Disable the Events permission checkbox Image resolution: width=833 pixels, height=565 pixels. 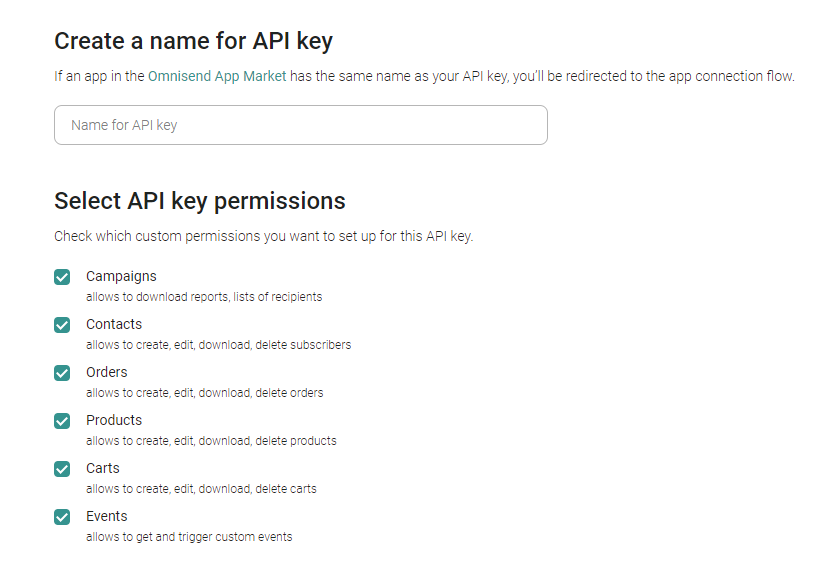(62, 517)
